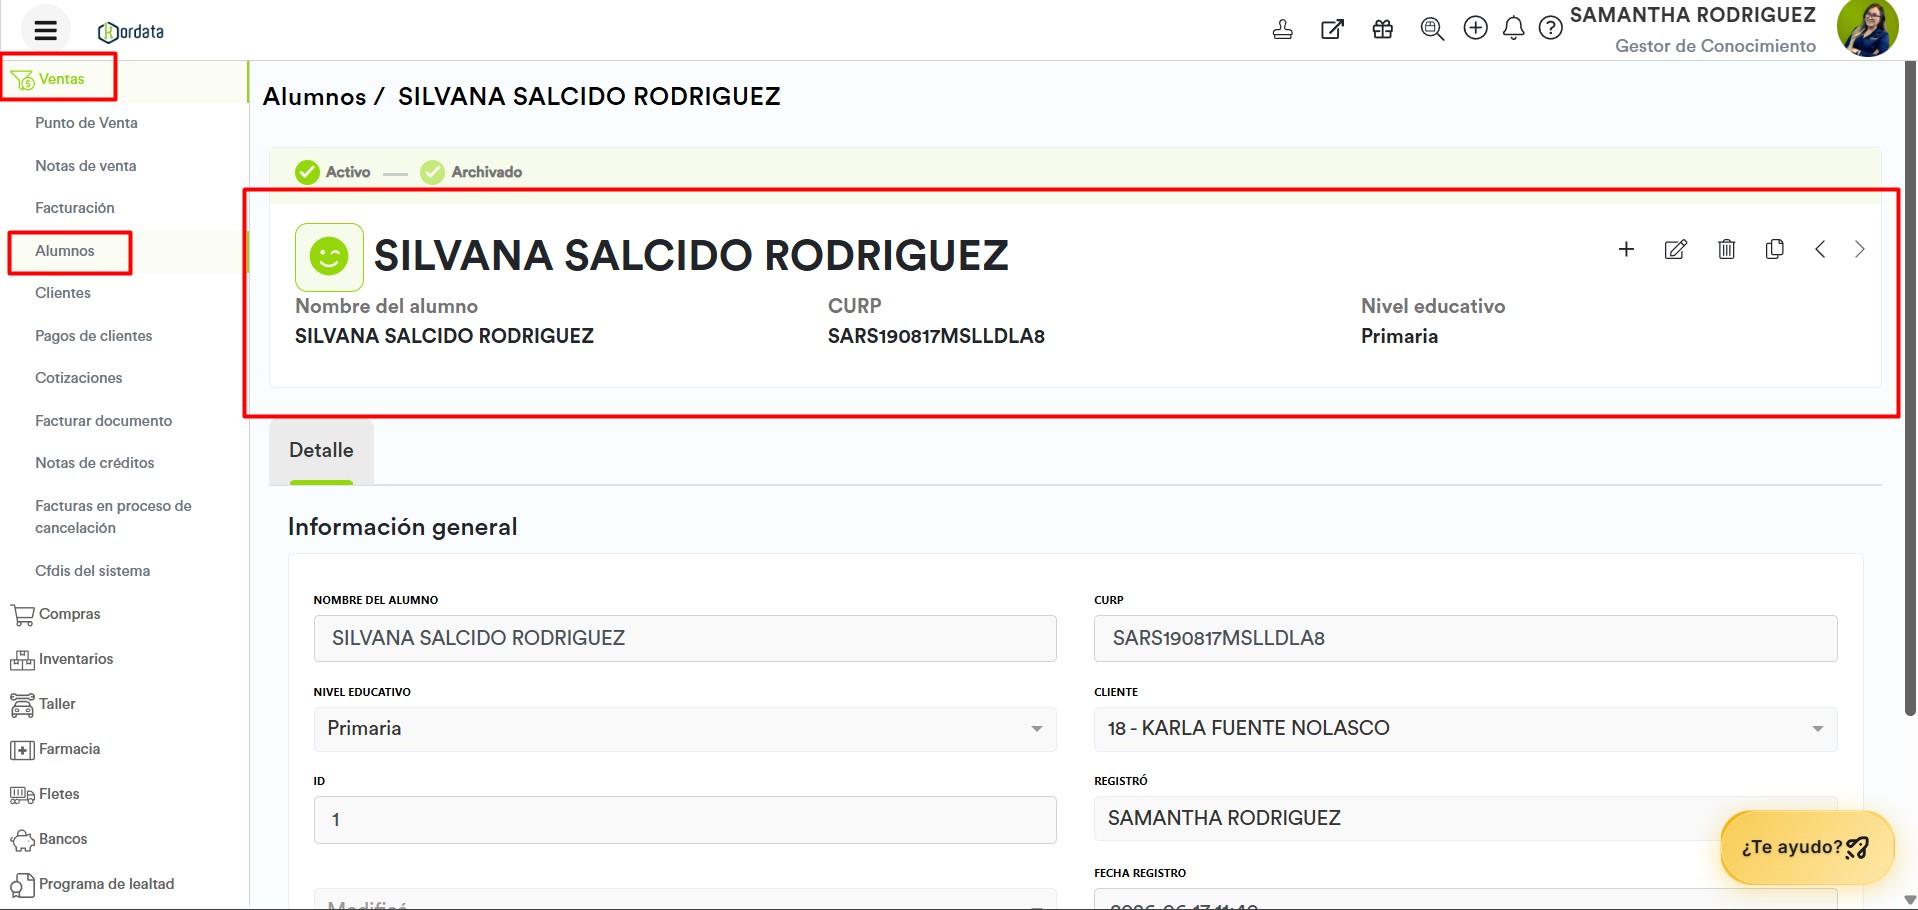Image resolution: width=1918 pixels, height=910 pixels.
Task: Open the notifications bell
Action: [x=1514, y=28]
